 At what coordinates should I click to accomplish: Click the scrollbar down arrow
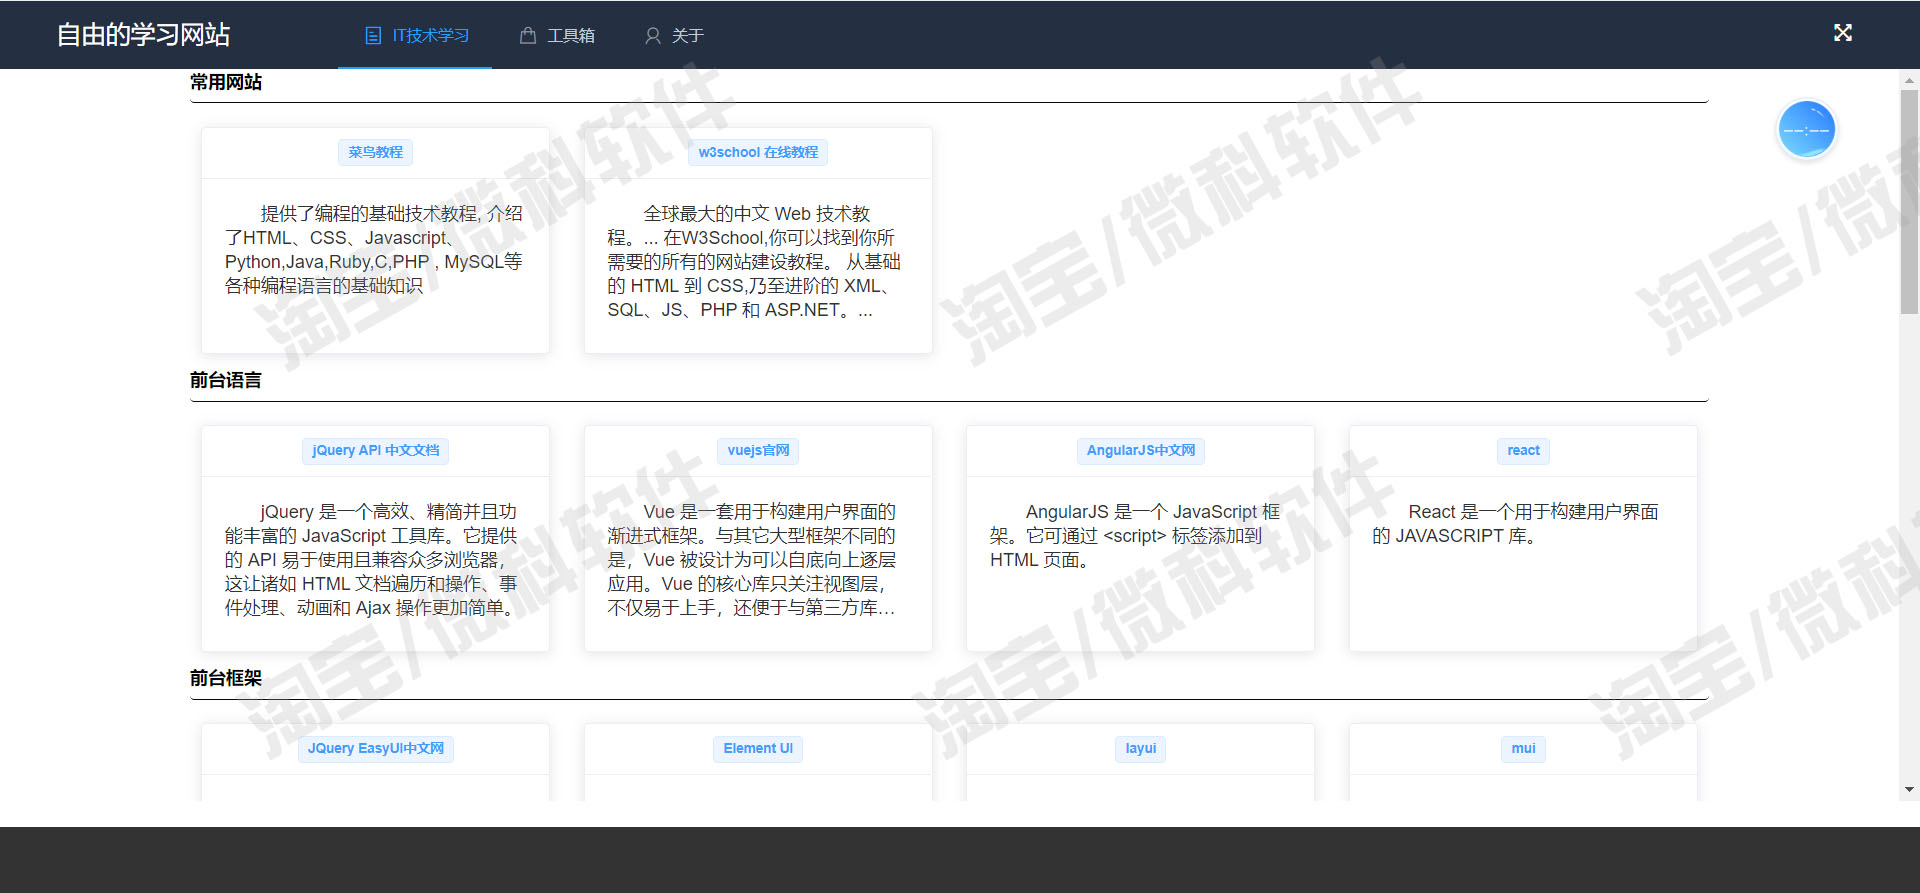(x=1909, y=790)
